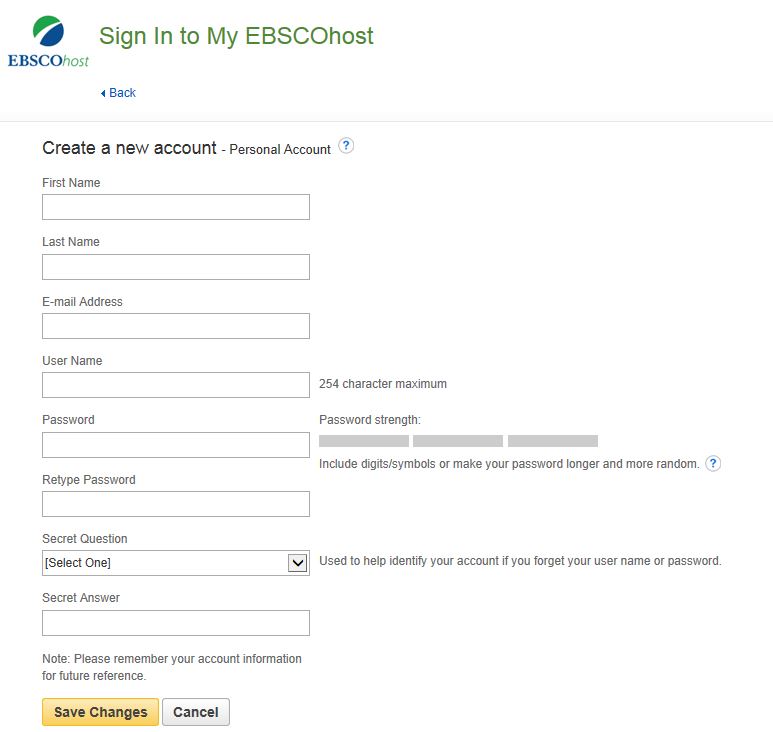Viewport: 773px width, 732px height.
Task: Click into the User Name field
Action: pyautogui.click(x=176, y=385)
